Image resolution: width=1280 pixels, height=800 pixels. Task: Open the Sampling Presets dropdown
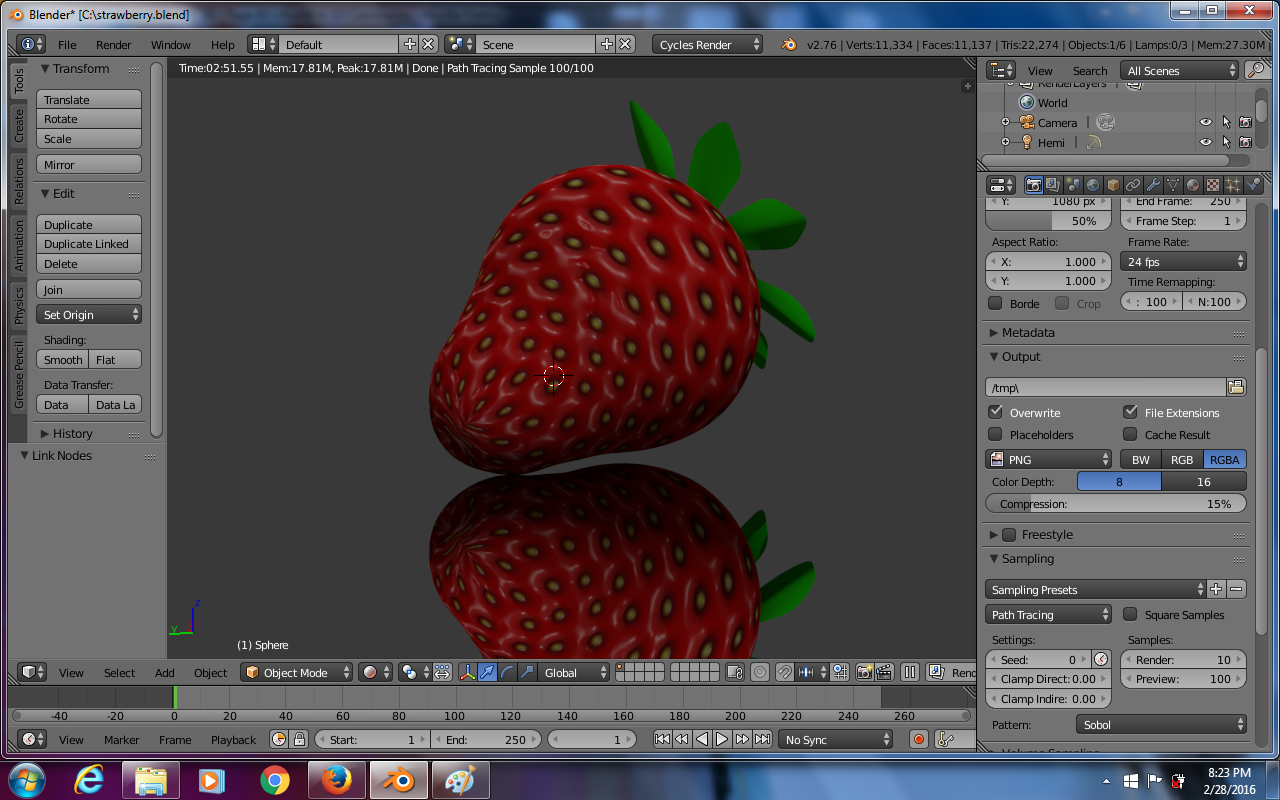tap(1096, 589)
